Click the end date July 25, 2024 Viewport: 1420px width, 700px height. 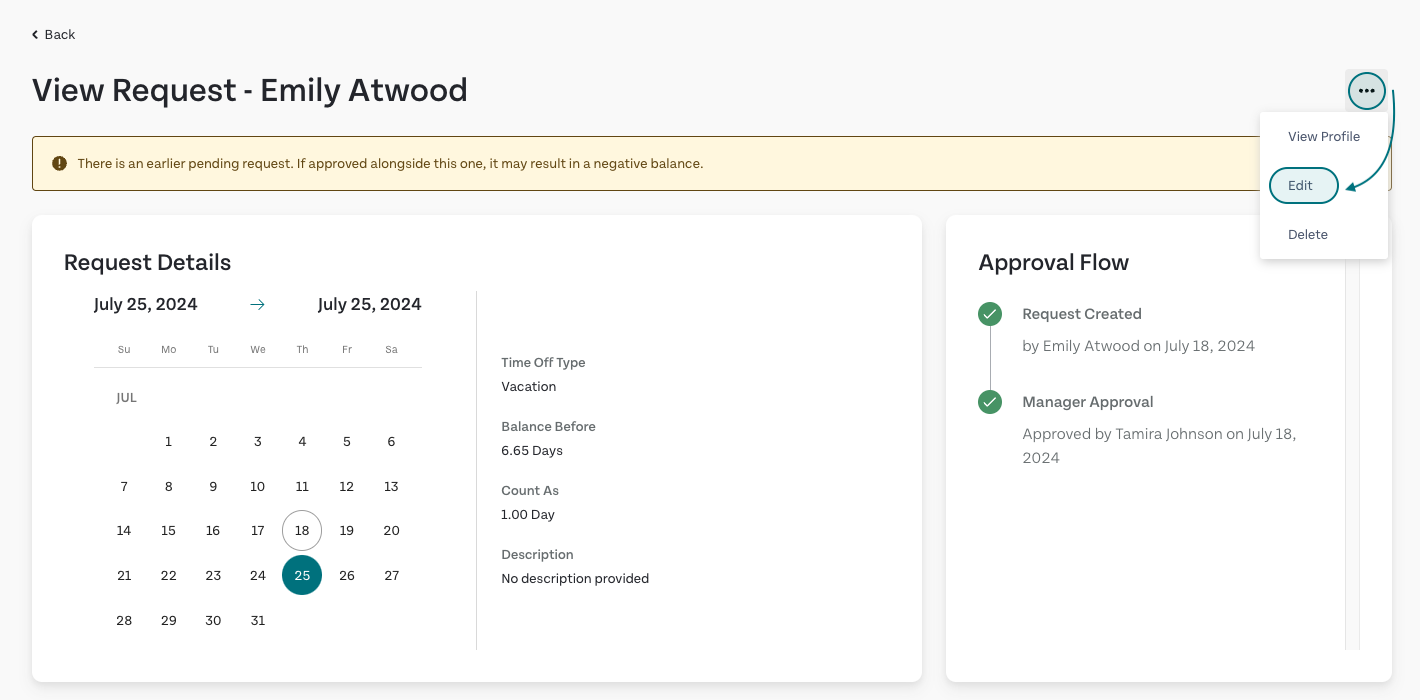click(x=369, y=305)
